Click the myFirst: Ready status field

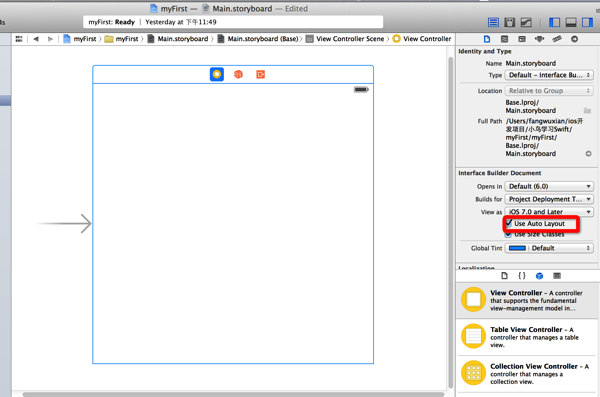tap(233, 22)
